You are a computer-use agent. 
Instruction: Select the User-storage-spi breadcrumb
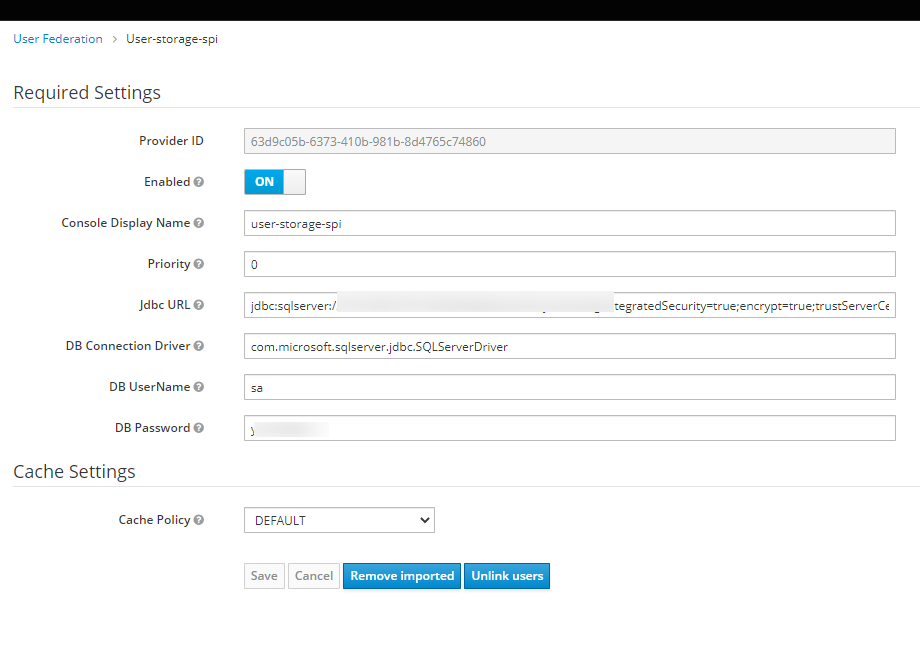tap(171, 38)
